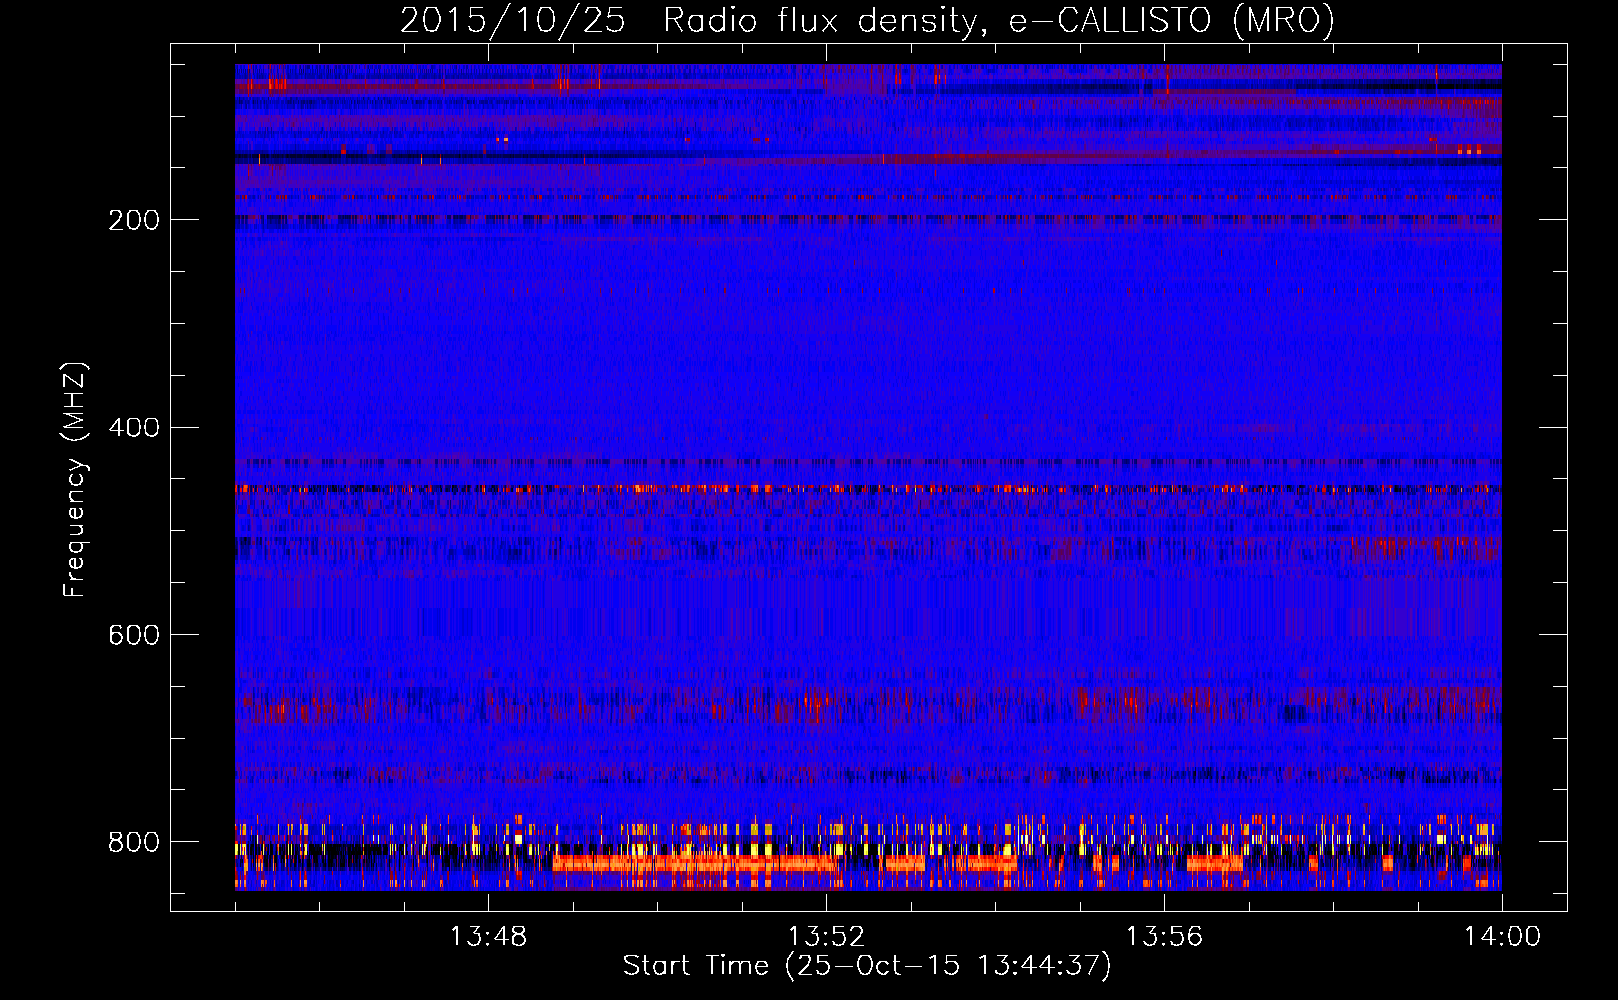The image size is (1618, 1000).
Task: Click the plot title mentioning e-CALLISTO (MRO)
Action: coord(867,21)
